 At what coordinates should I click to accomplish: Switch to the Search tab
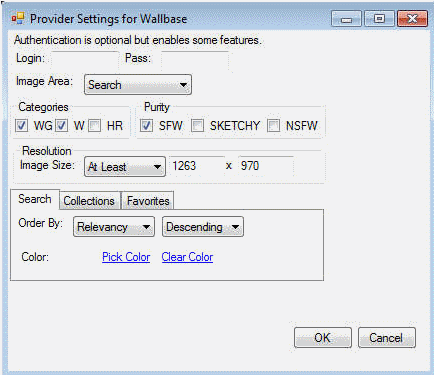(x=35, y=199)
